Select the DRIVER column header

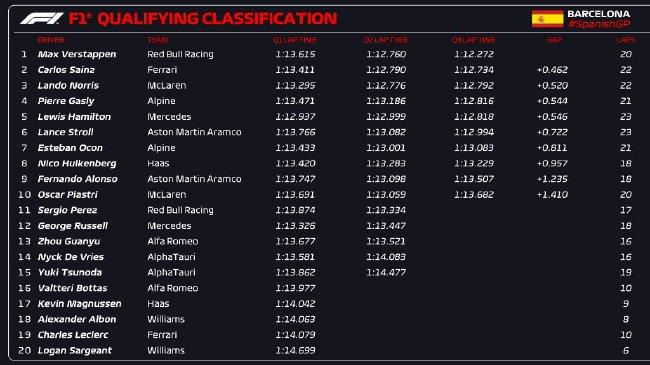coord(51,40)
